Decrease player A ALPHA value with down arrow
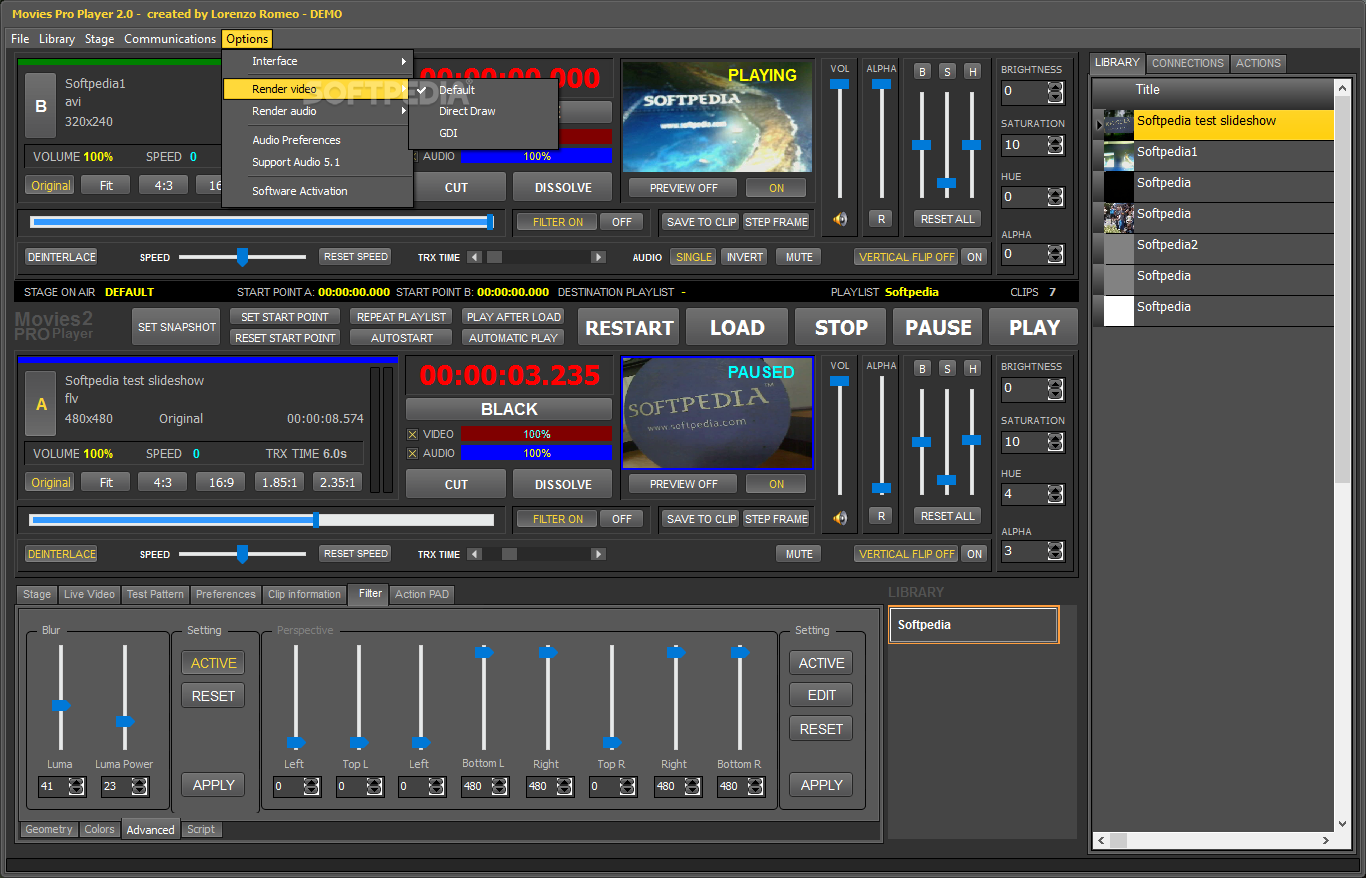Viewport: 1366px width, 878px height. click(x=1055, y=556)
